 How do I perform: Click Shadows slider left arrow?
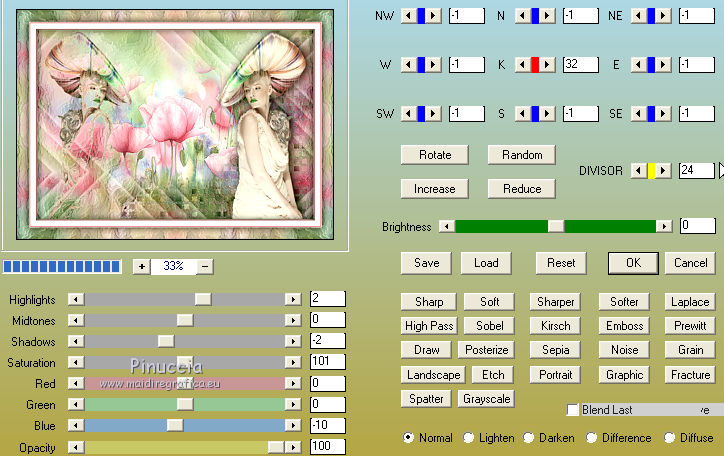[76, 341]
